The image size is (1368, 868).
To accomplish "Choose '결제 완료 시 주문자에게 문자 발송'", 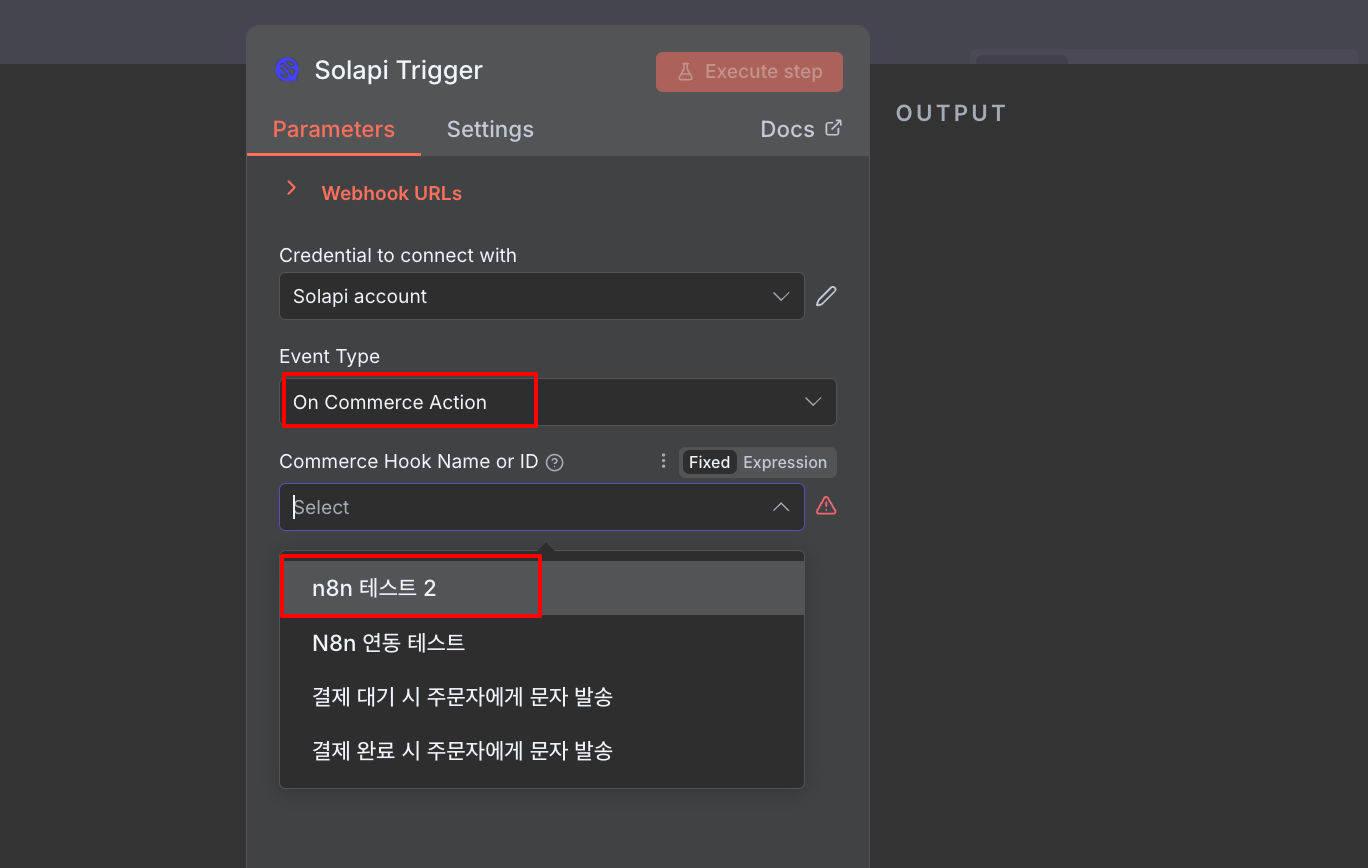I will [462, 750].
